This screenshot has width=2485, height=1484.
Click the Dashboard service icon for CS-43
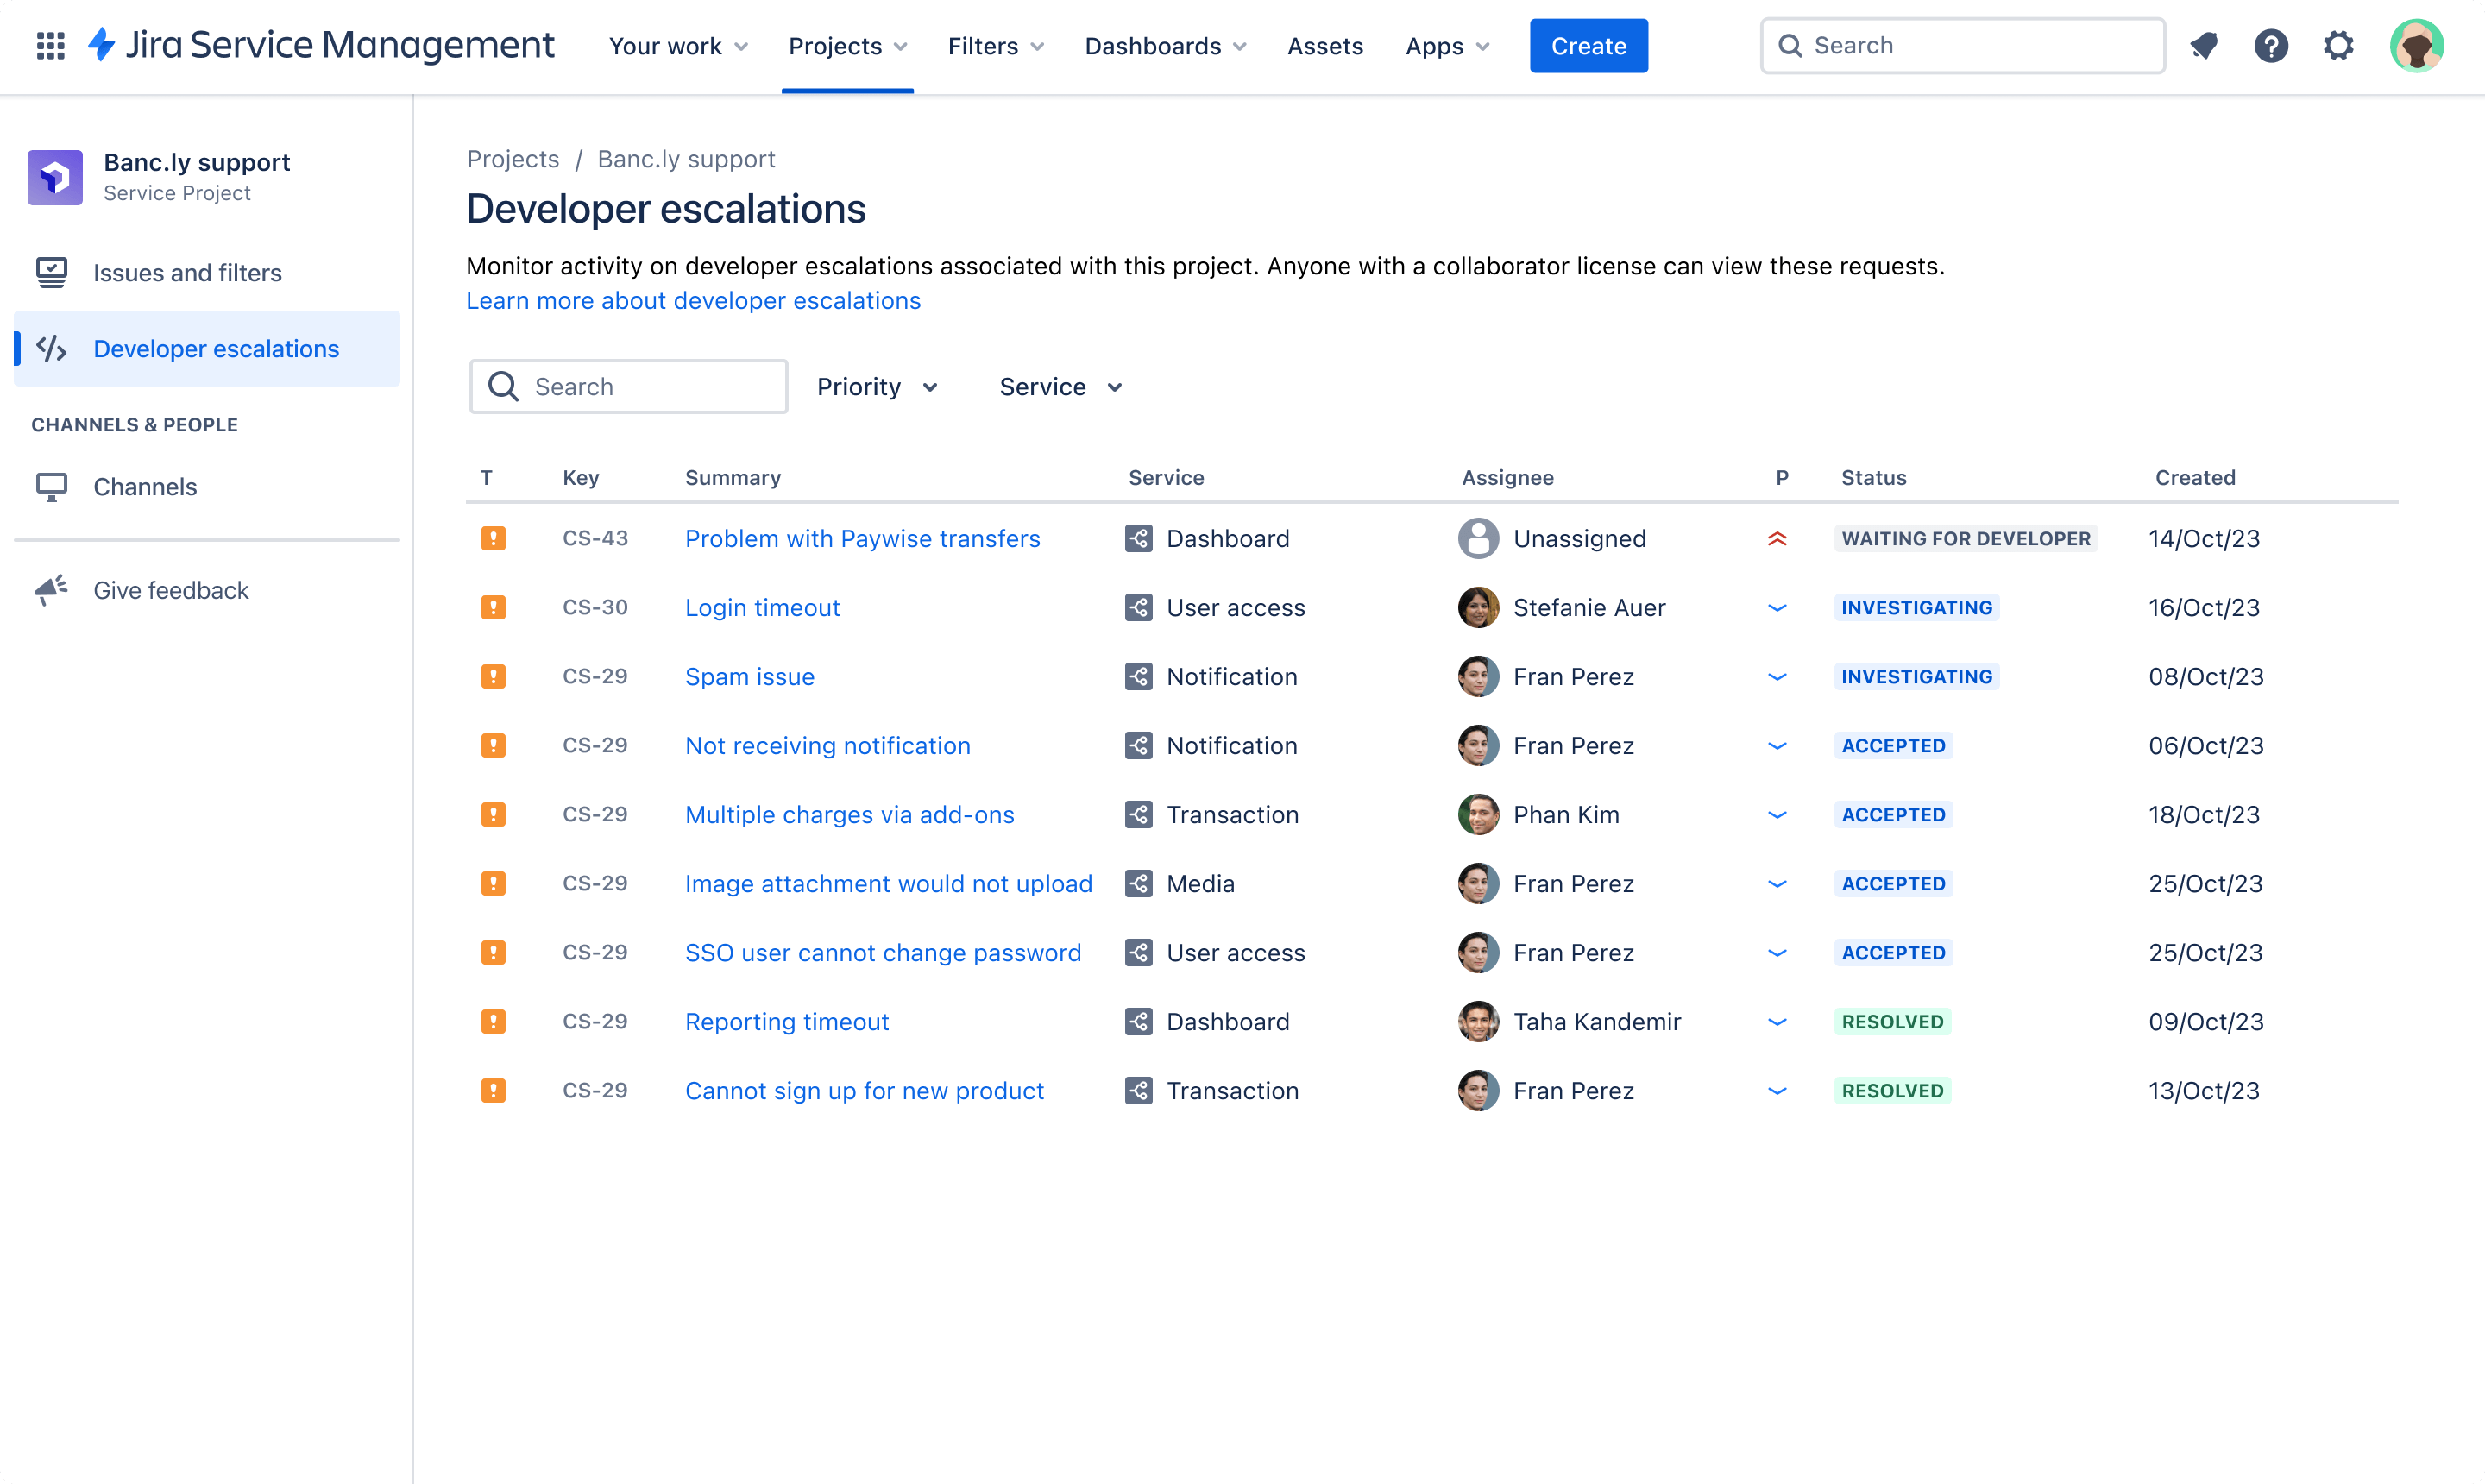point(1139,537)
